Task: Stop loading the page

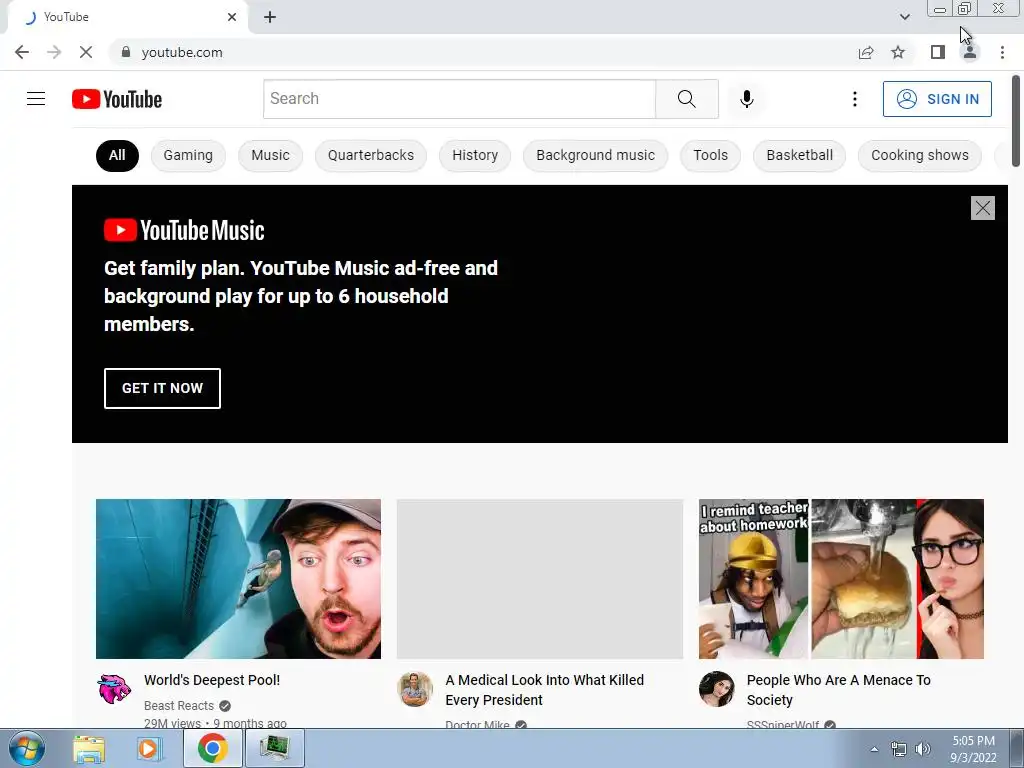Action: pos(86,52)
